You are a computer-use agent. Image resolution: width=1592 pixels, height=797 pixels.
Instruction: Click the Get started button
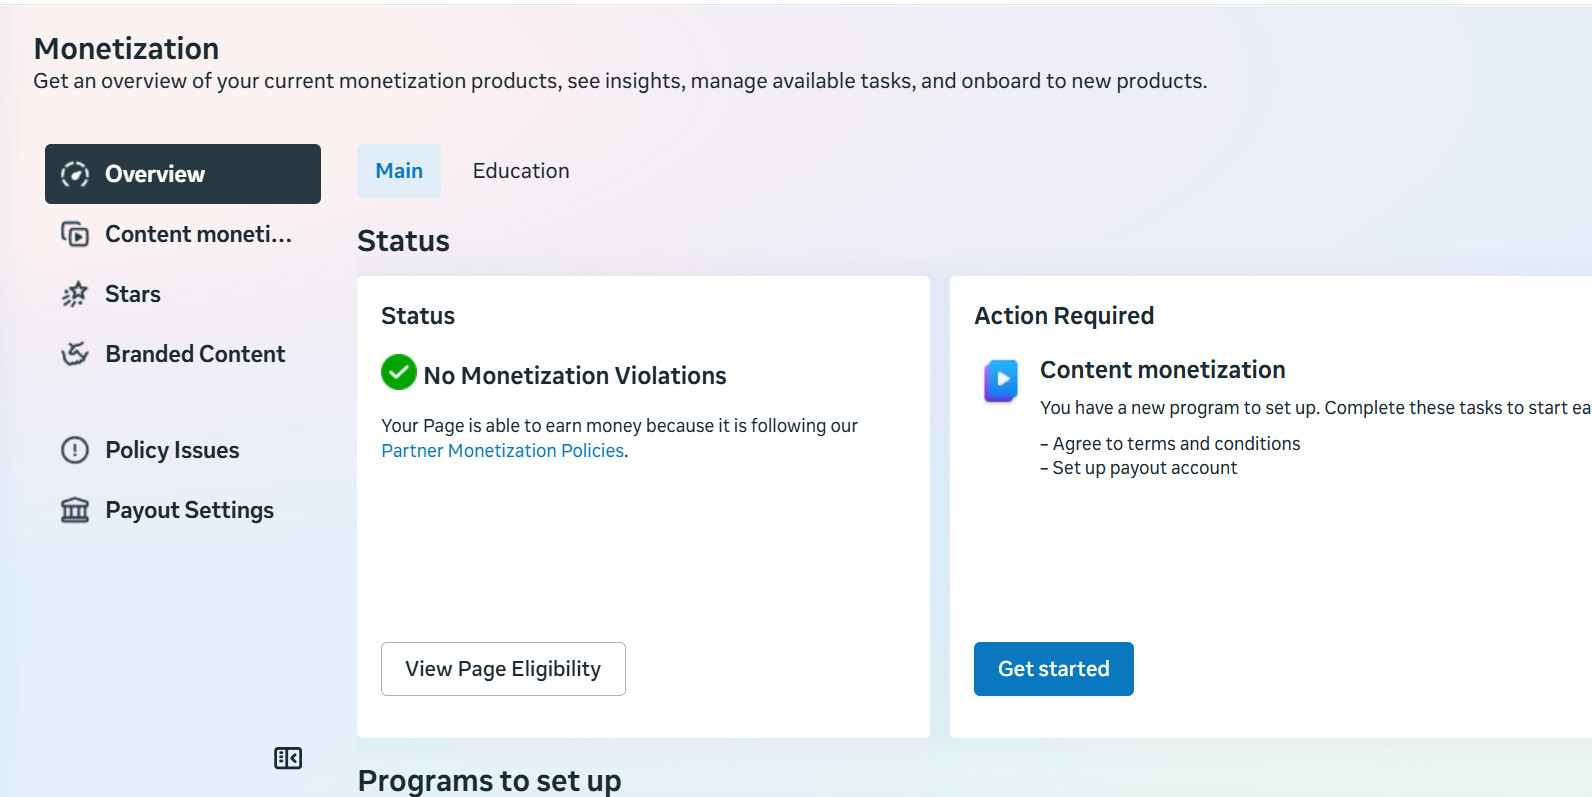(x=1054, y=669)
